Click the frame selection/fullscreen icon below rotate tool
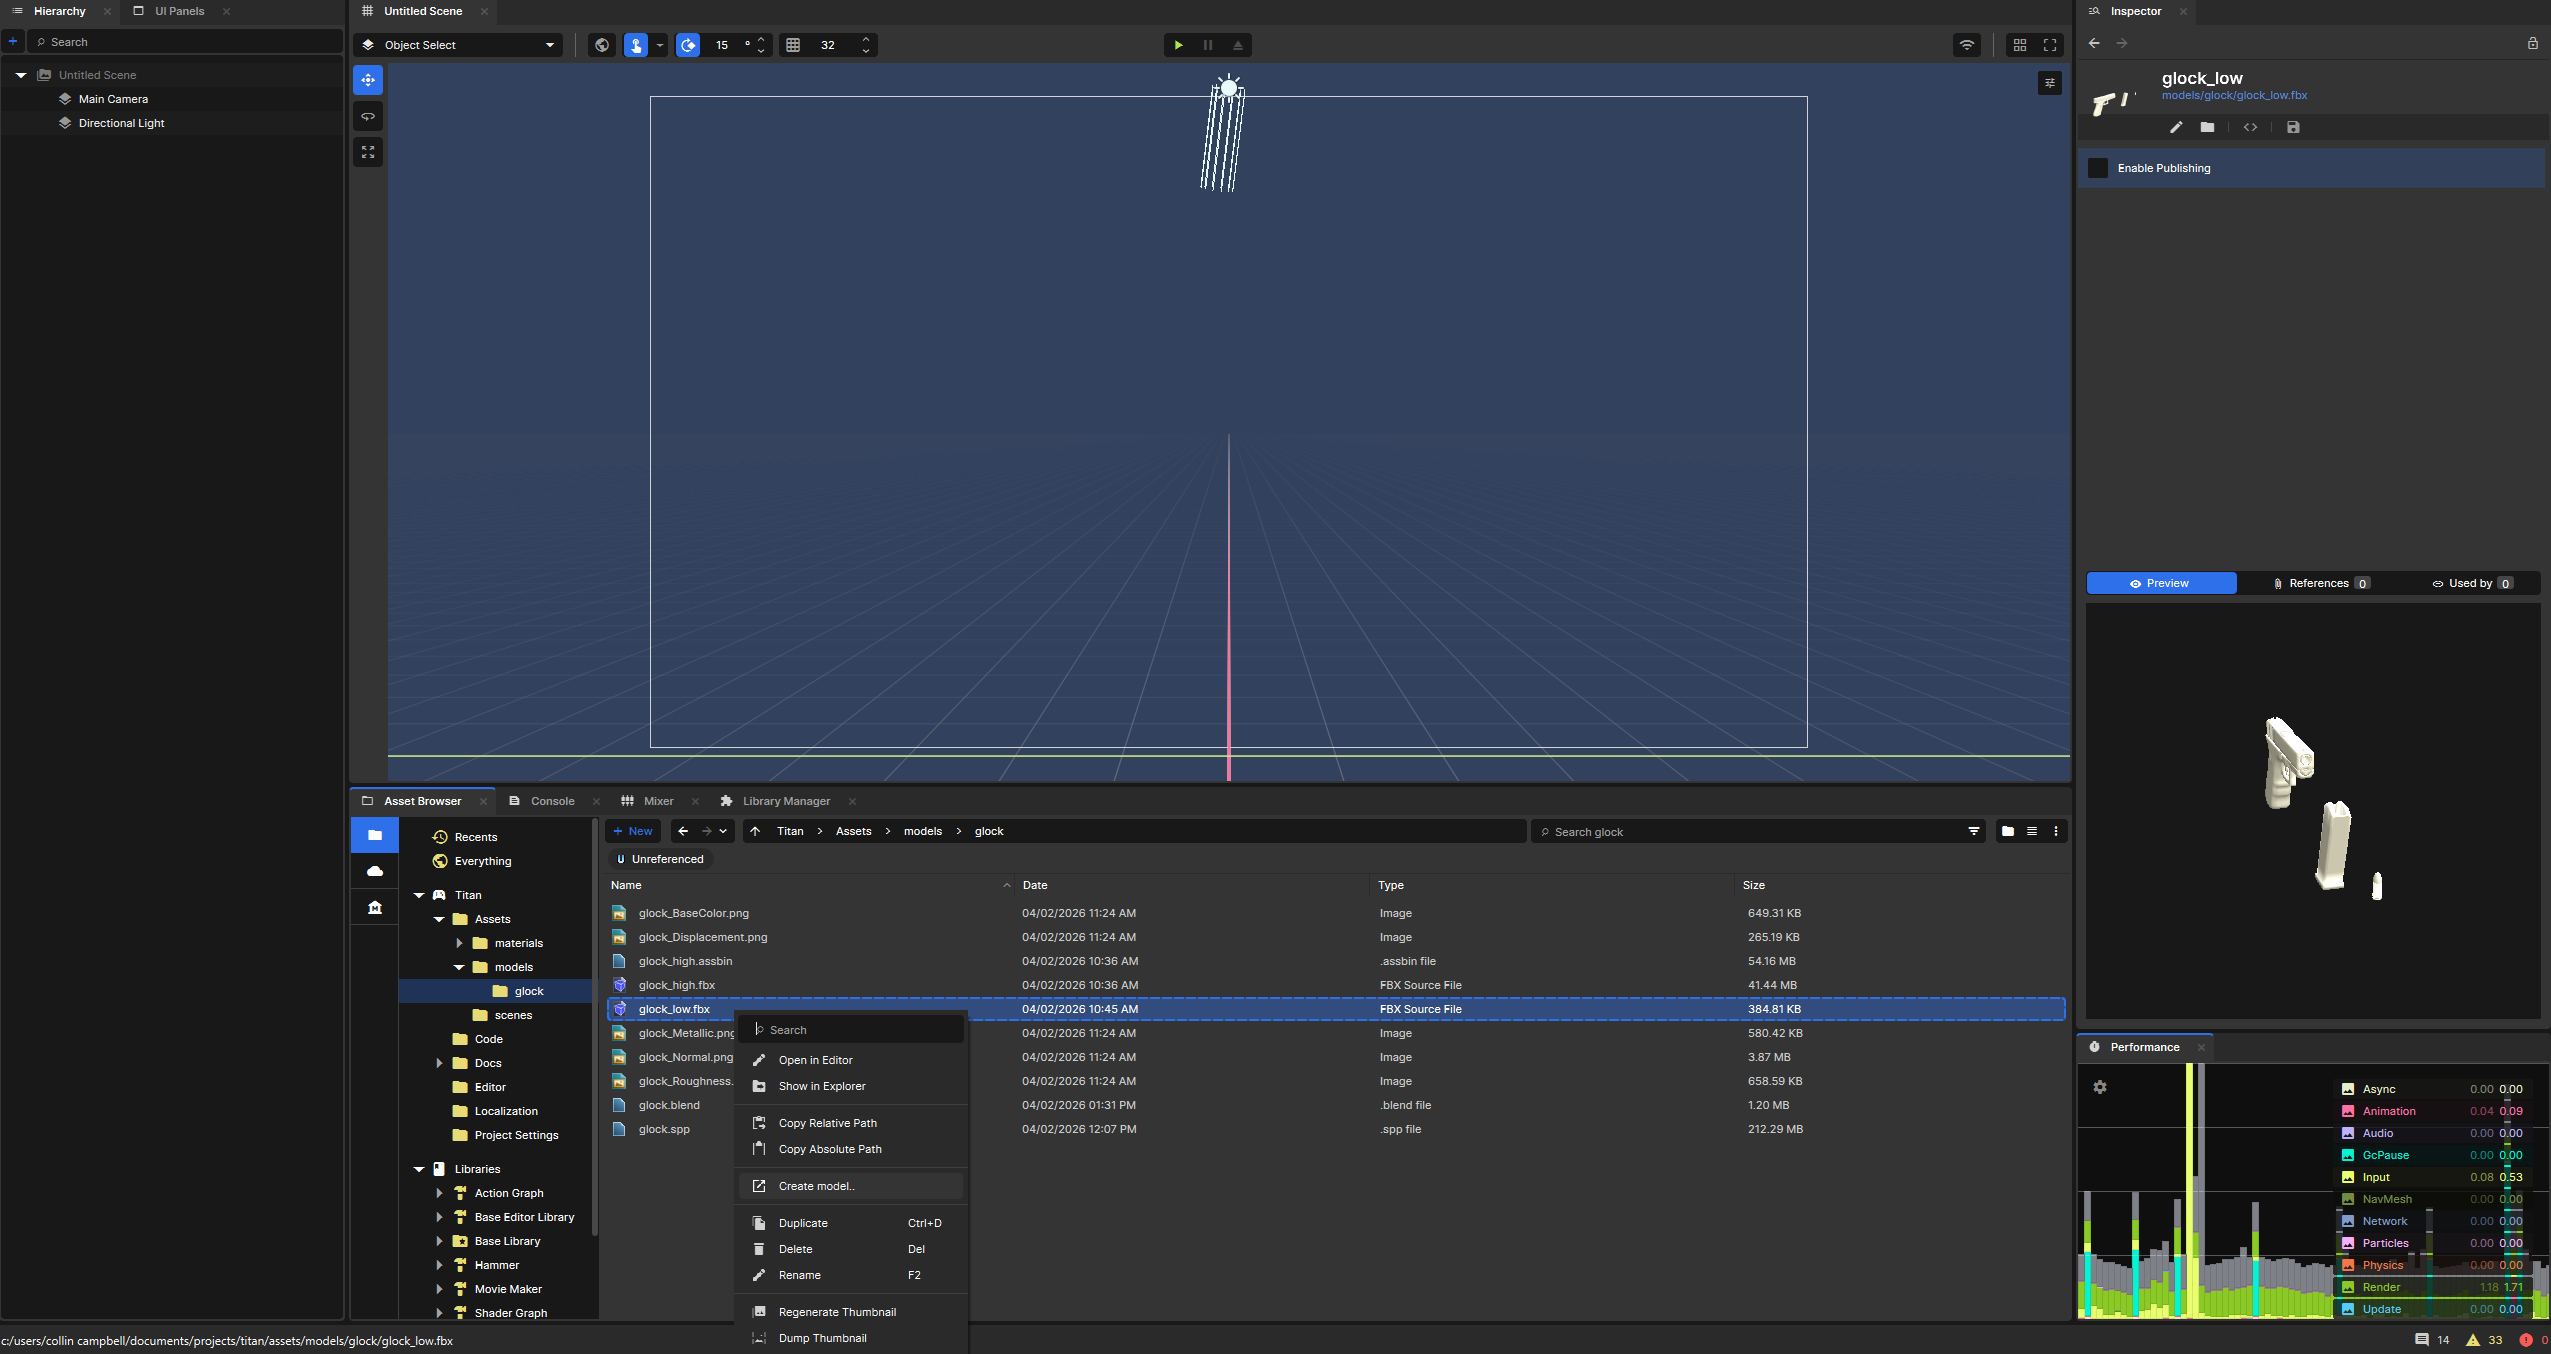This screenshot has height=1354, width=2551. 368,152
